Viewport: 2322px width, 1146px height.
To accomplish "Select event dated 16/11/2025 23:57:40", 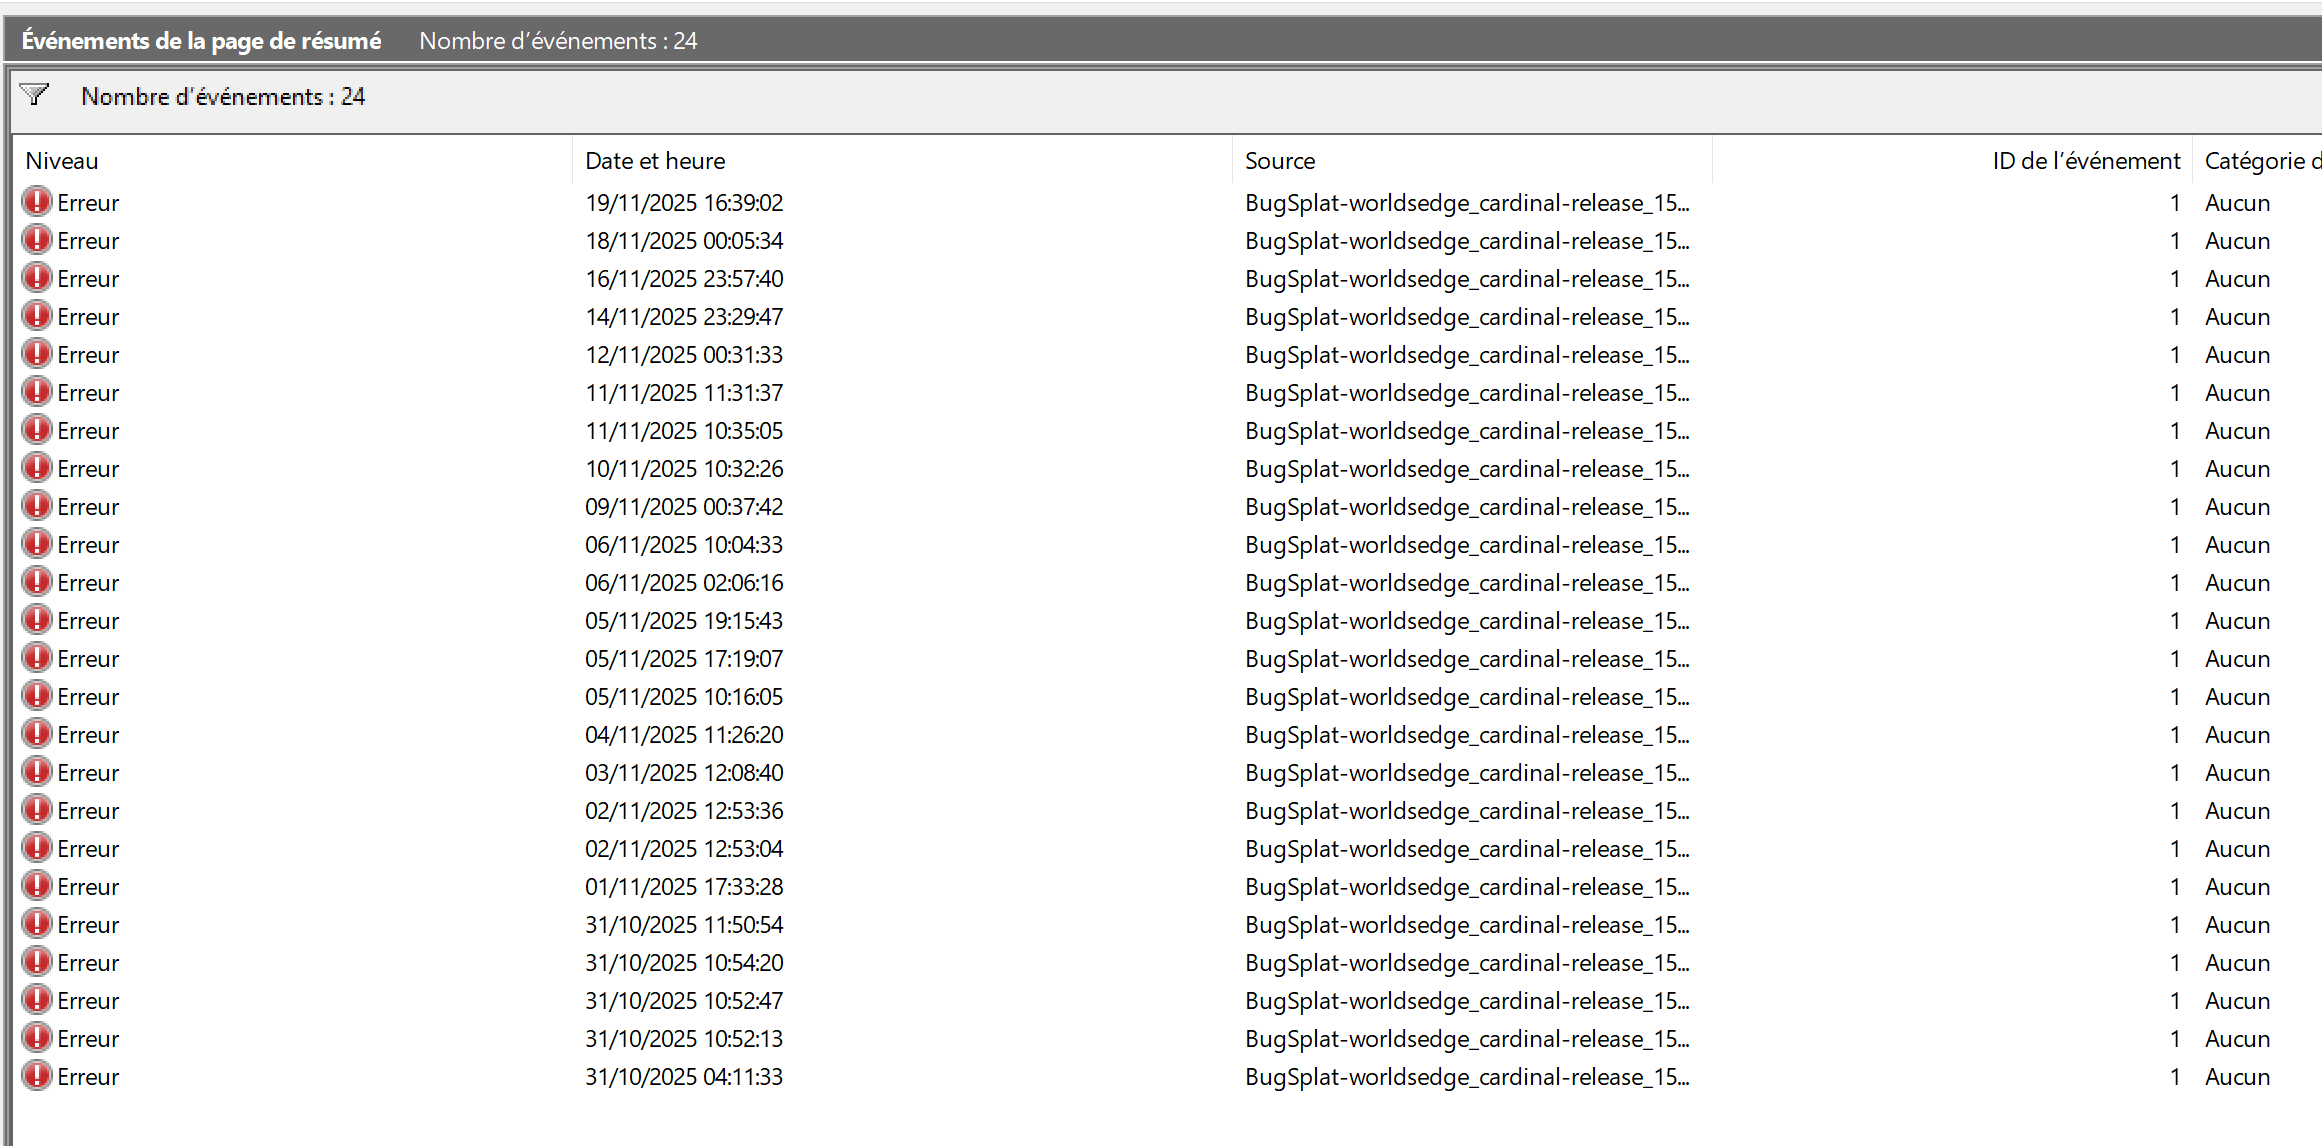I will click(684, 279).
